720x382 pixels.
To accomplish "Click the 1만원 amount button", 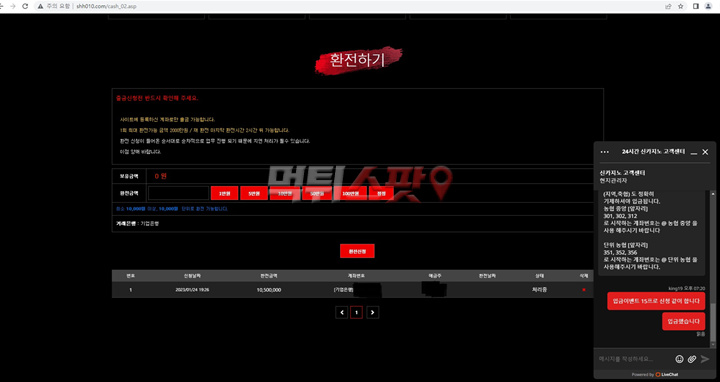I will click(224, 193).
